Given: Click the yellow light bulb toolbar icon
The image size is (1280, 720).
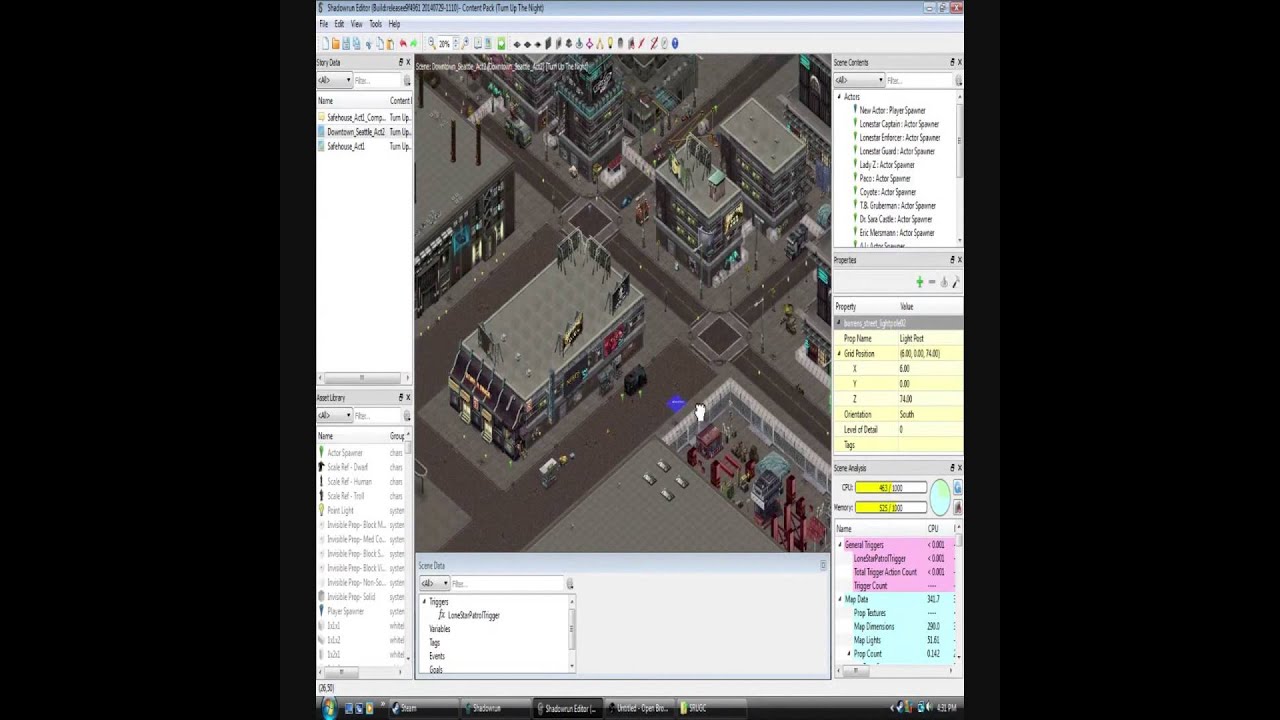Looking at the screenshot, I should click(610, 44).
